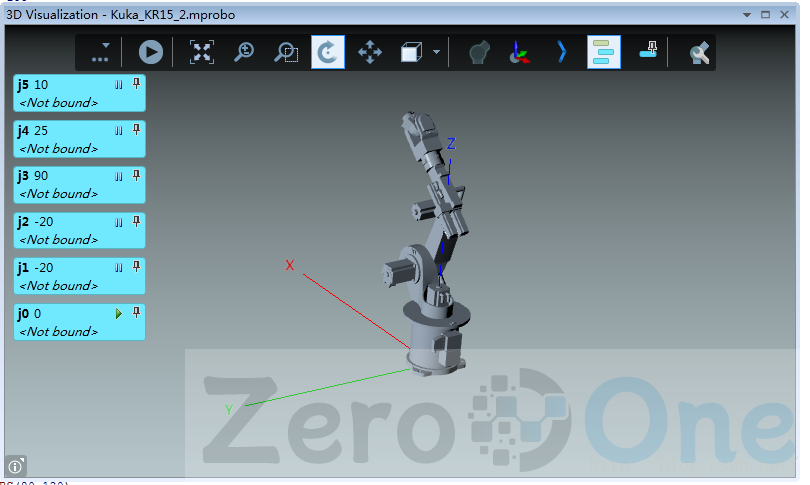Click the red X axis label
The width and height of the screenshot is (810, 485).
pyautogui.click(x=290, y=265)
